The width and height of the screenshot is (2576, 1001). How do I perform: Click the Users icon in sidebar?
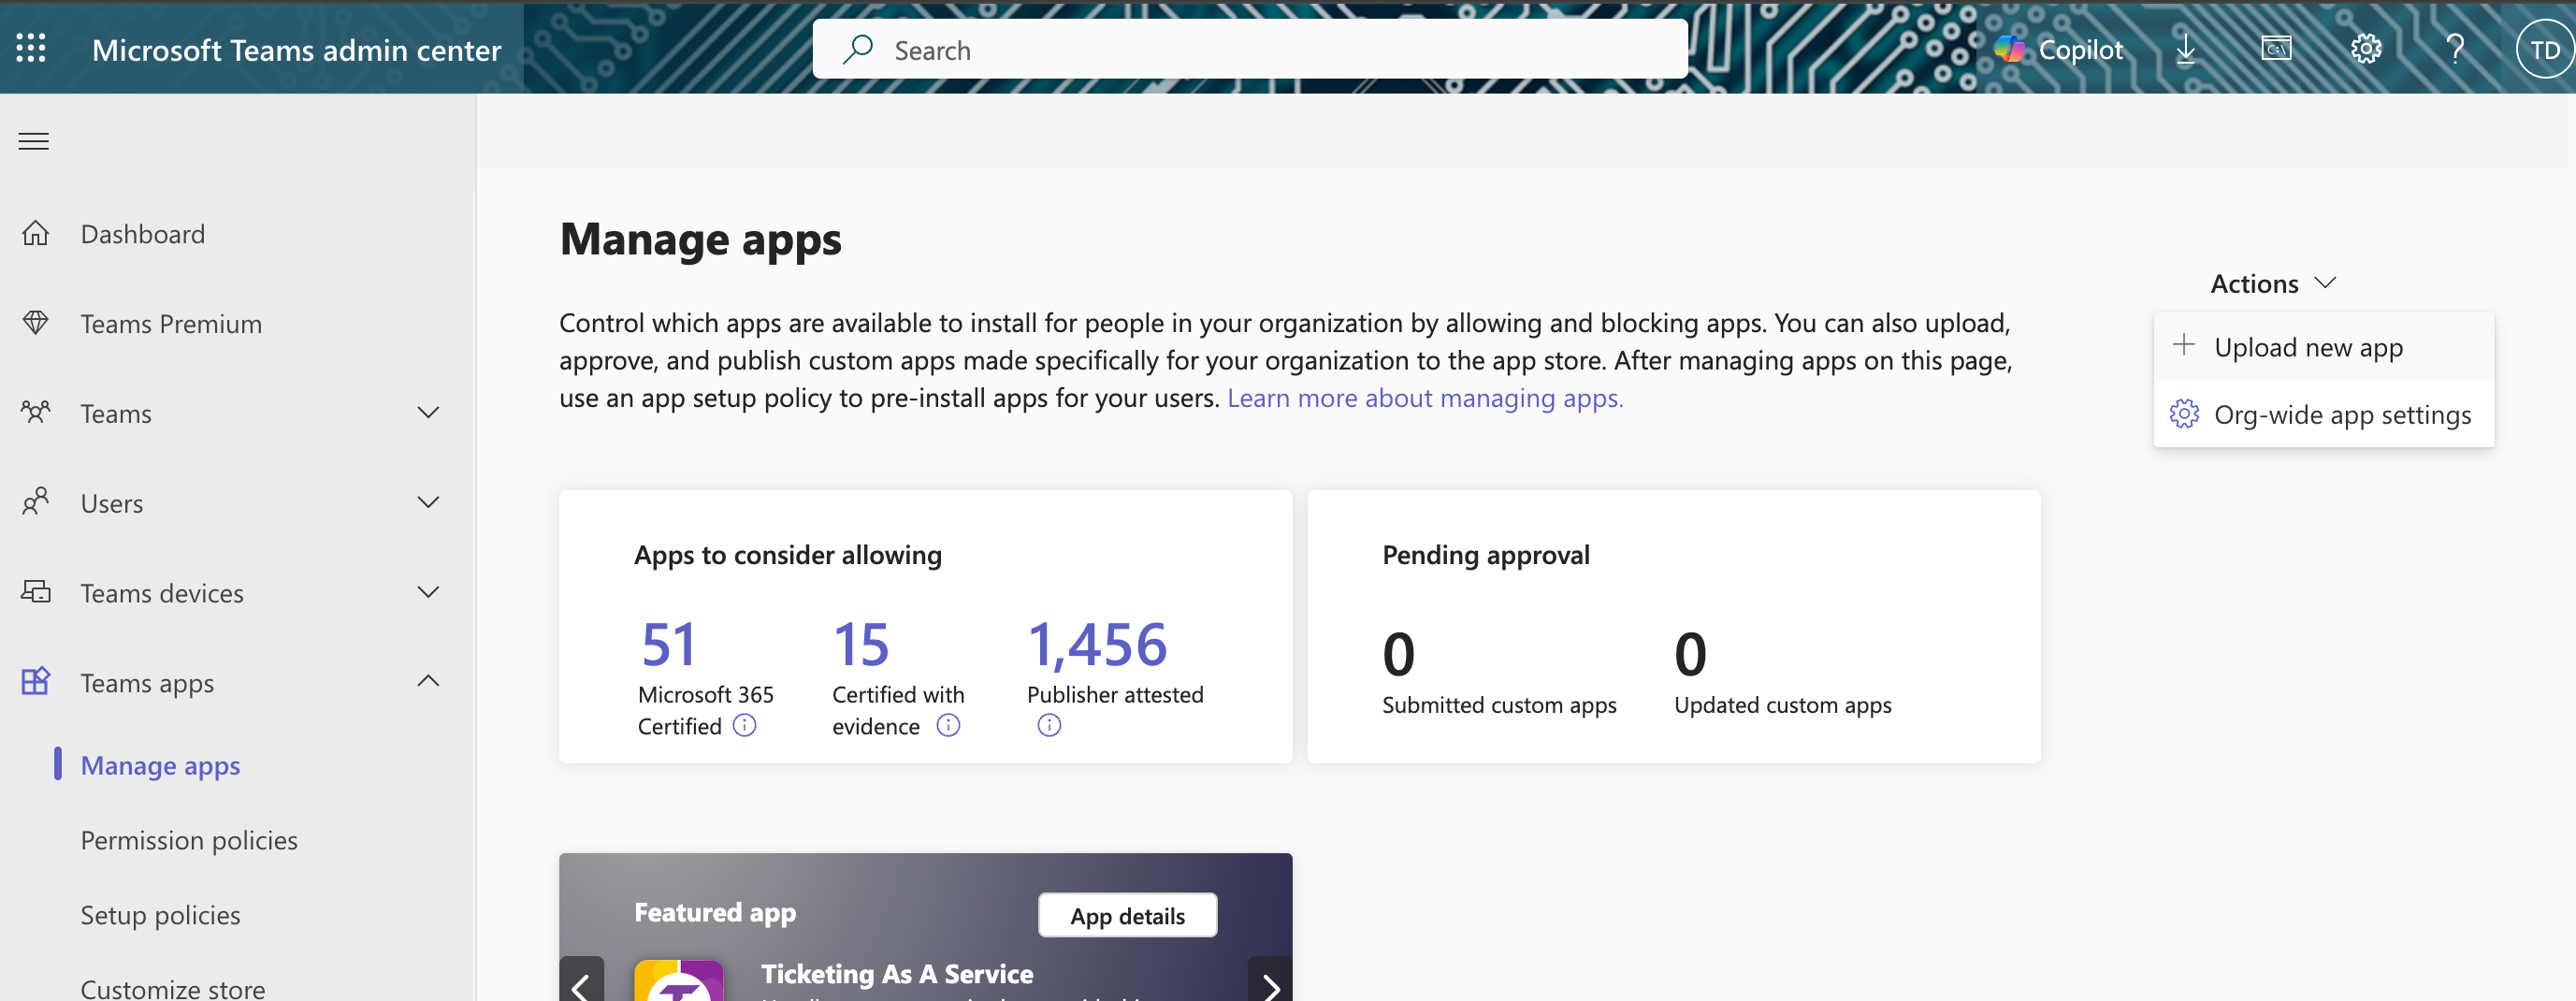pyautogui.click(x=36, y=501)
